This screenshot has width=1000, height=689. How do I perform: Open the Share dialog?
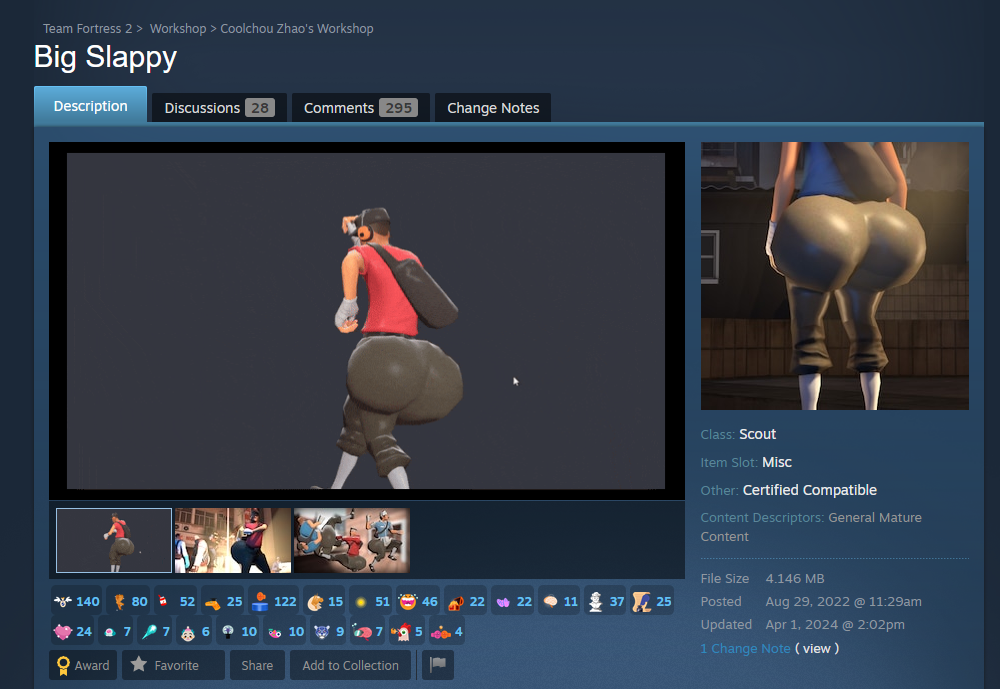257,665
